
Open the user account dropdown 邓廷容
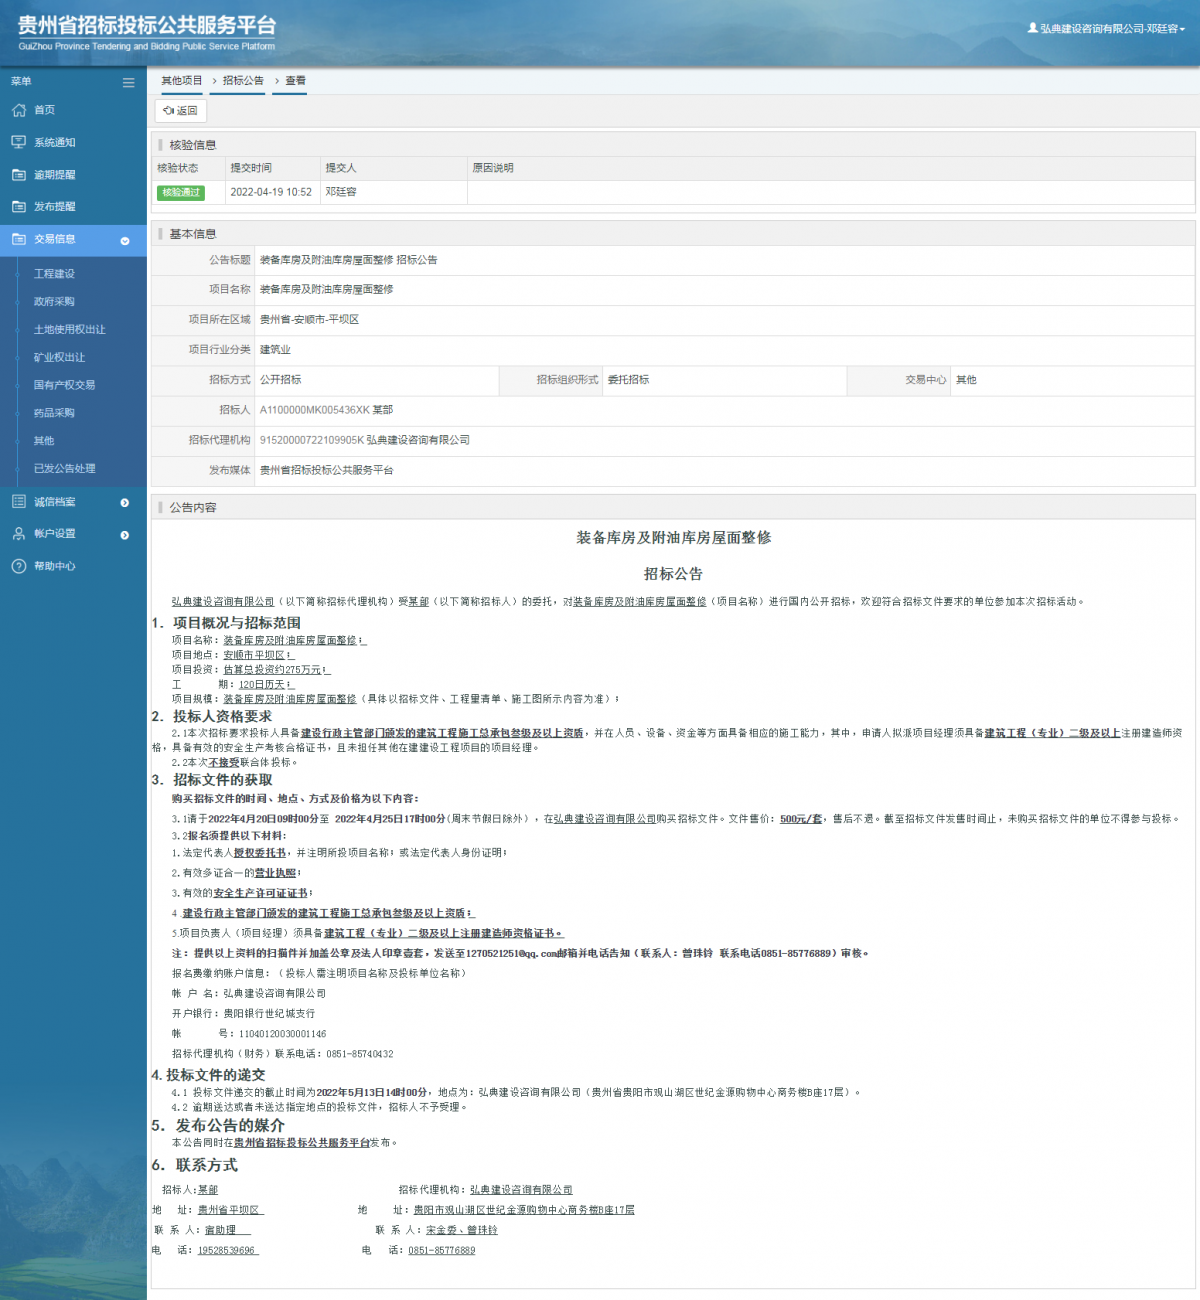click(1106, 29)
